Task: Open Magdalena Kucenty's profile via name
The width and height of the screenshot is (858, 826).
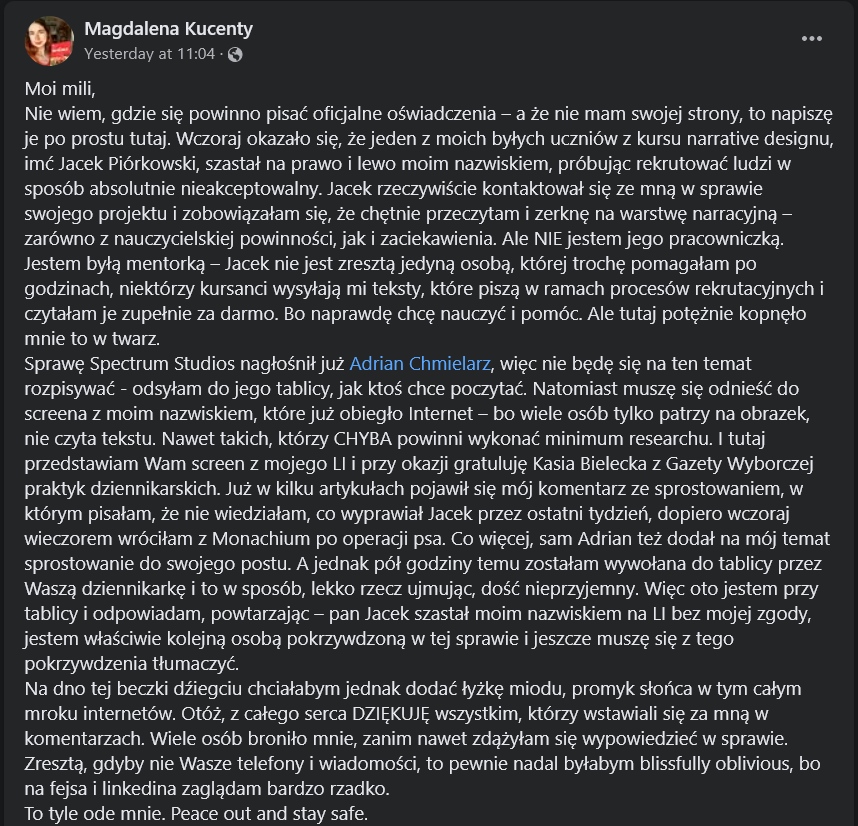Action: coord(168,29)
